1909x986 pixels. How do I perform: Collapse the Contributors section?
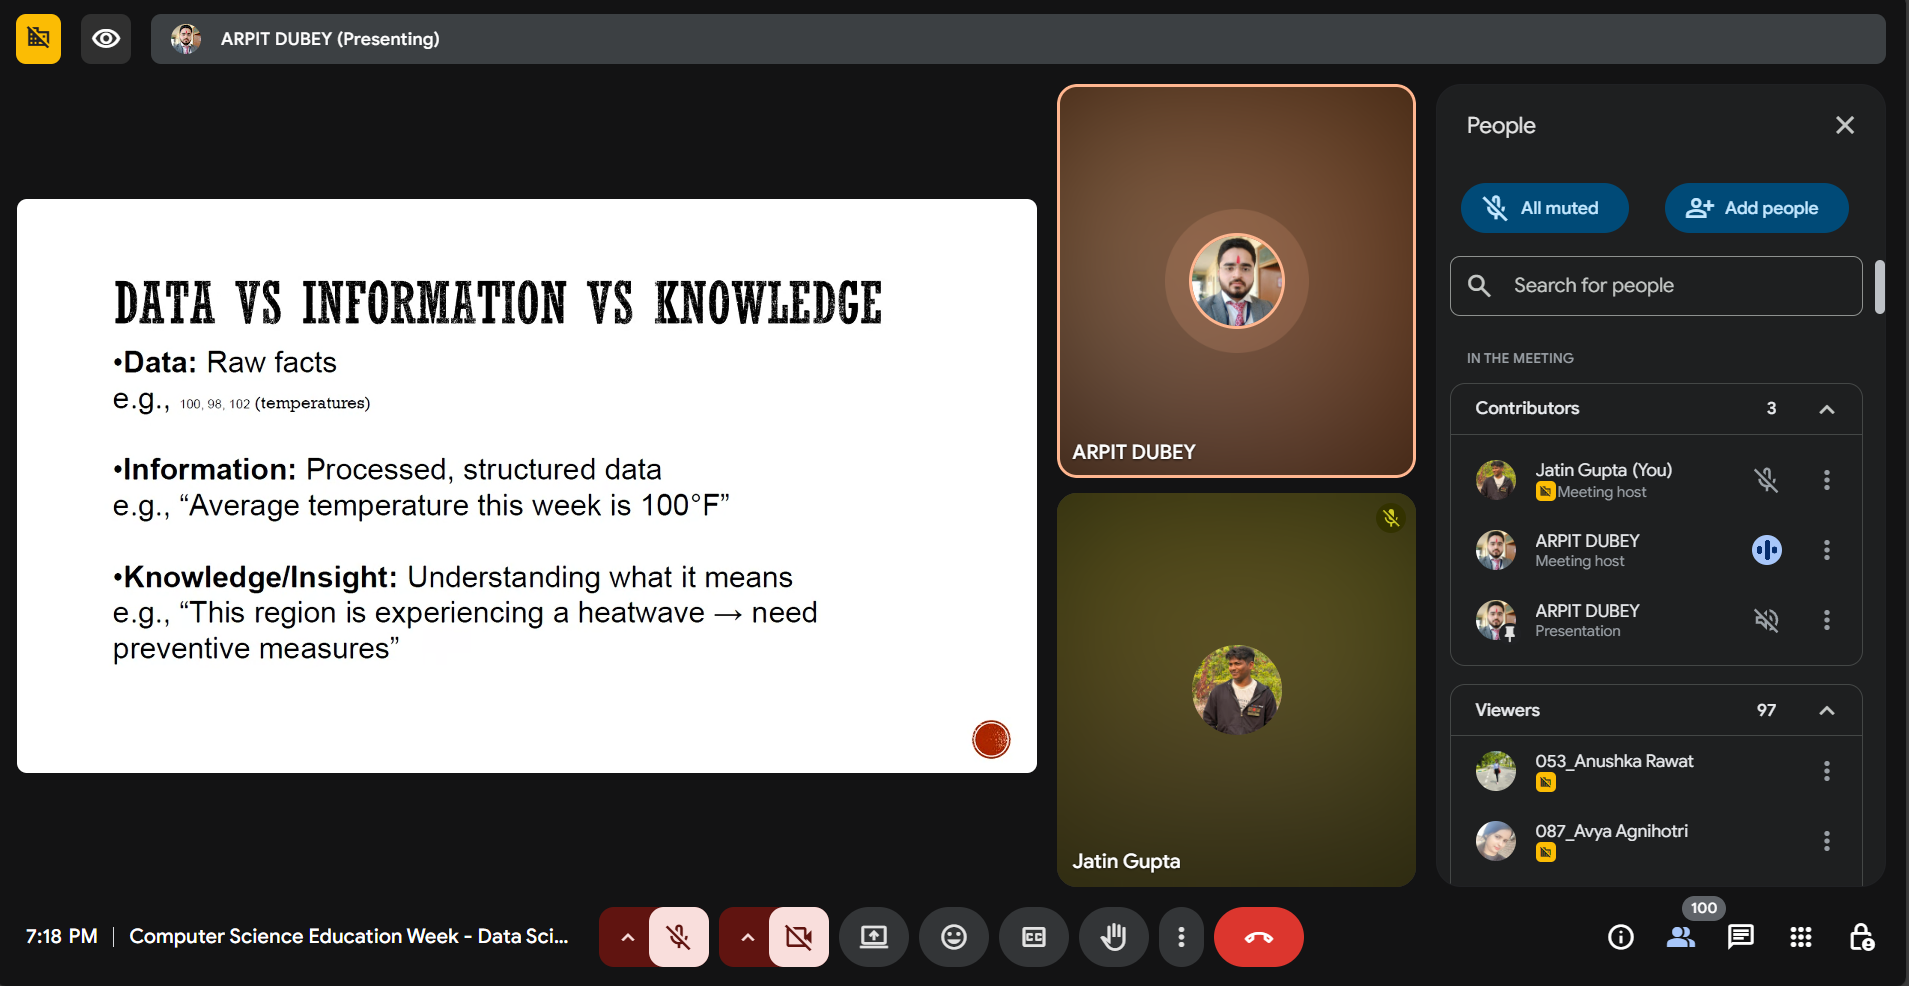point(1826,409)
